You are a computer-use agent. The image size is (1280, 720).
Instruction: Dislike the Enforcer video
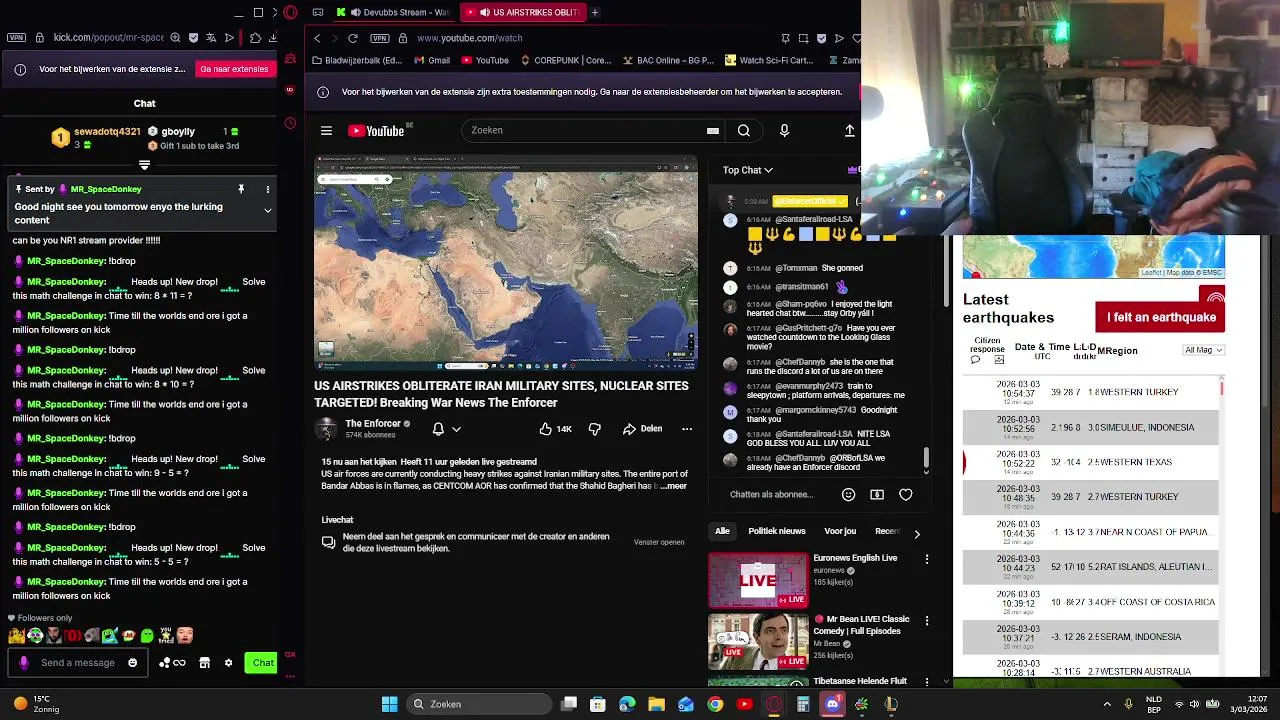pos(595,429)
